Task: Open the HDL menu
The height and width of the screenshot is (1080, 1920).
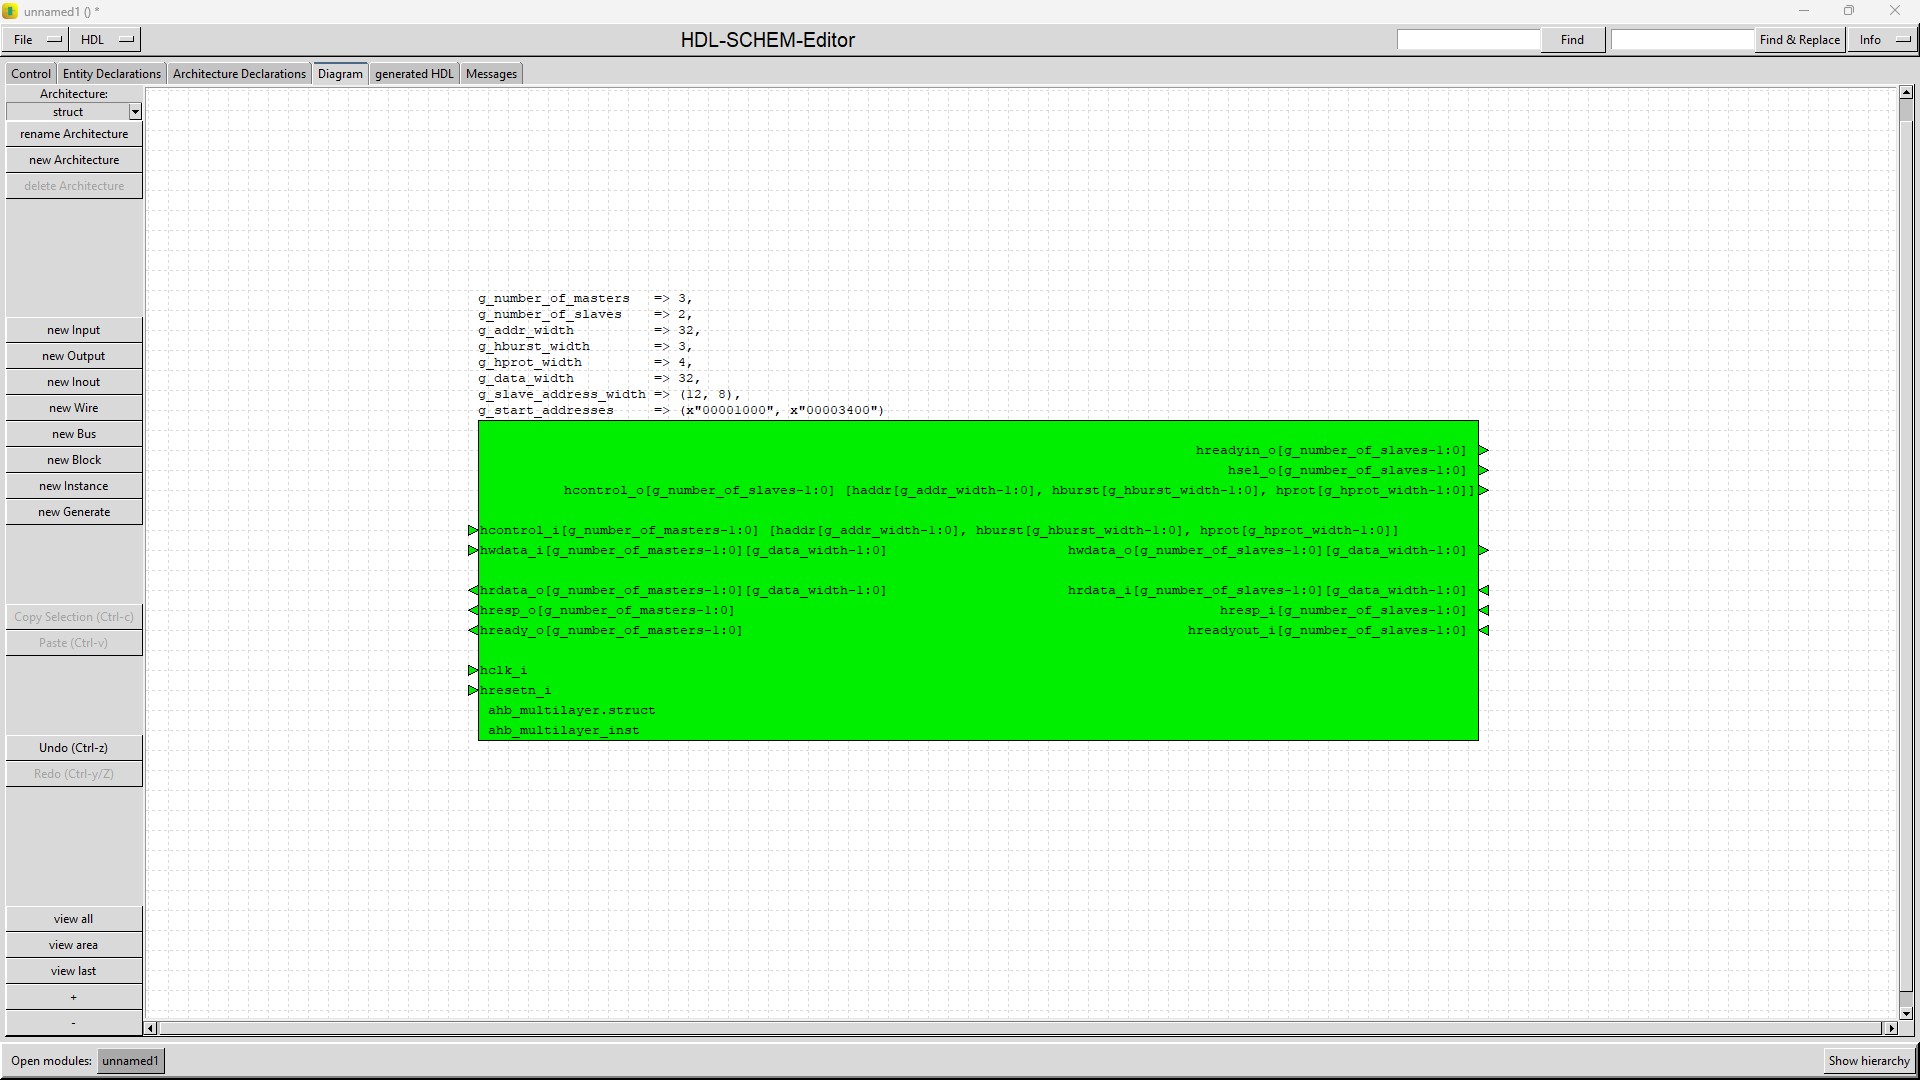Action: [x=106, y=40]
